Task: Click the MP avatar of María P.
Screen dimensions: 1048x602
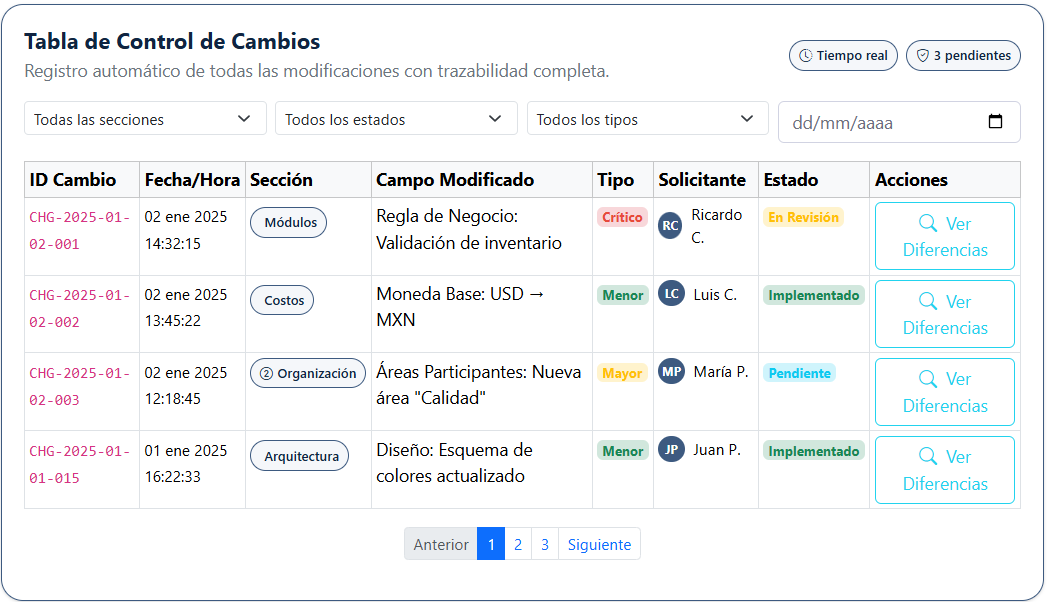Action: pyautogui.click(x=672, y=371)
